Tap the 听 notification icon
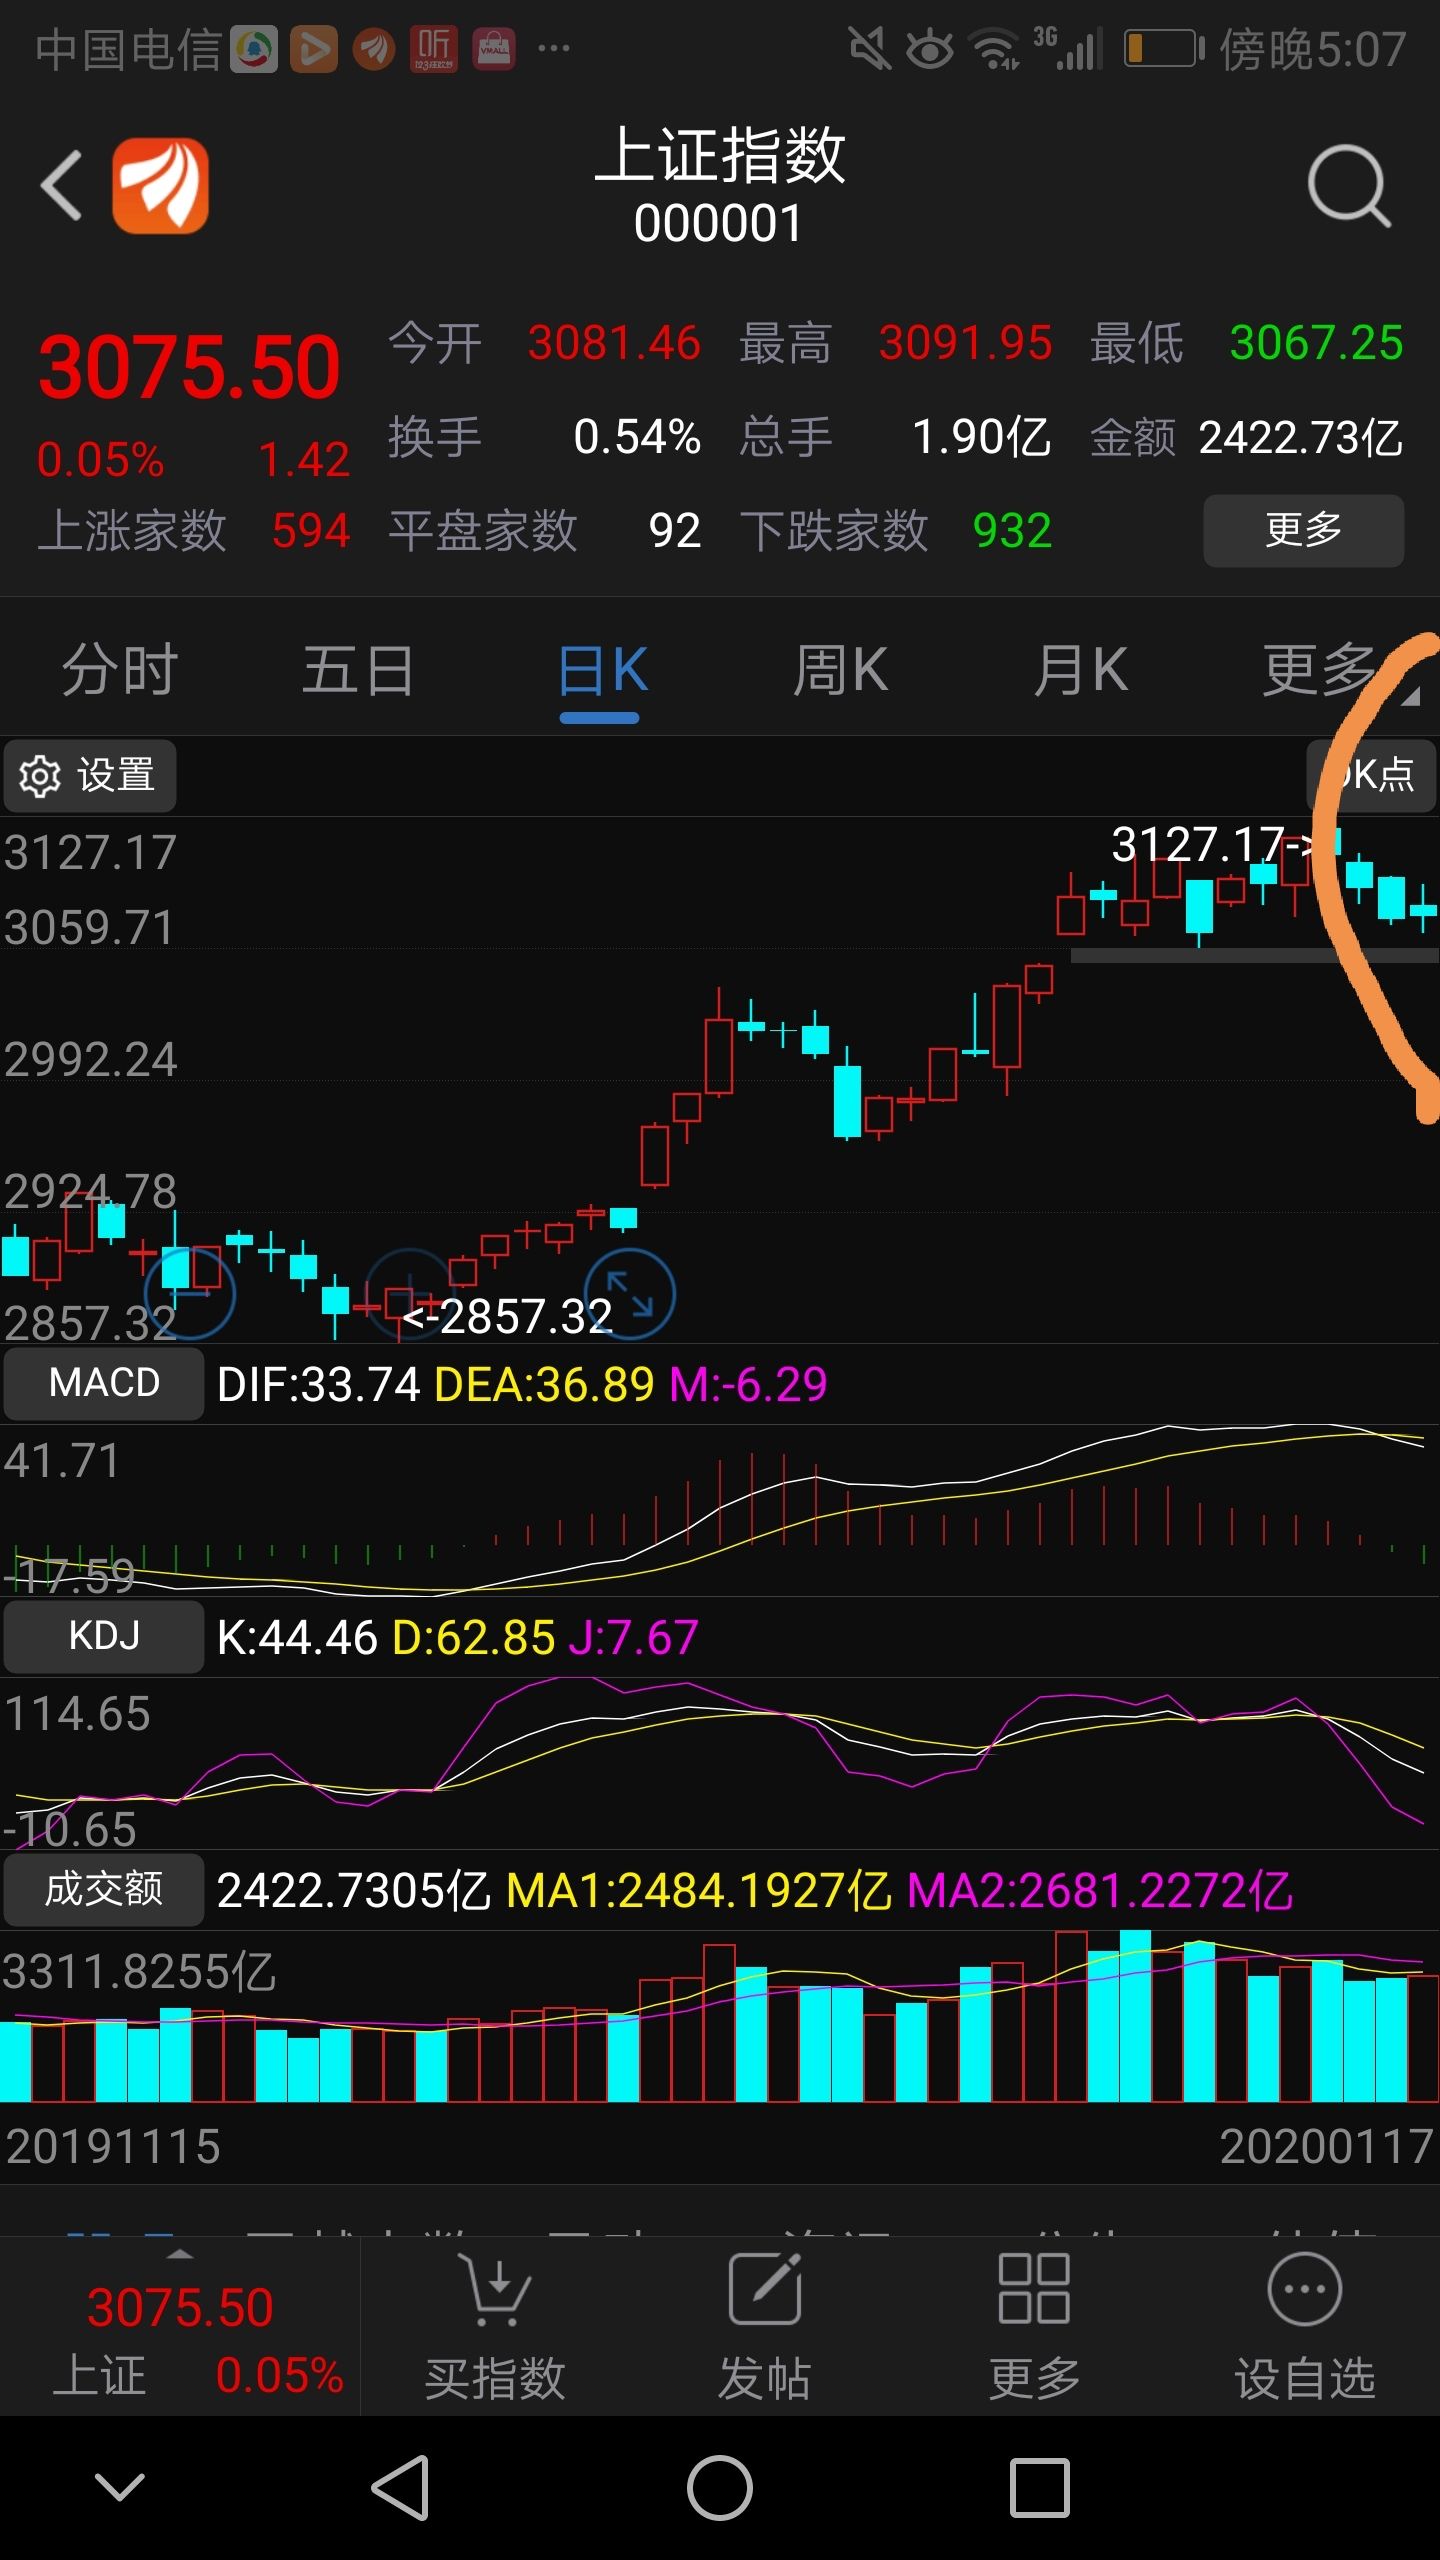Image resolution: width=1440 pixels, height=2560 pixels. coord(433,48)
